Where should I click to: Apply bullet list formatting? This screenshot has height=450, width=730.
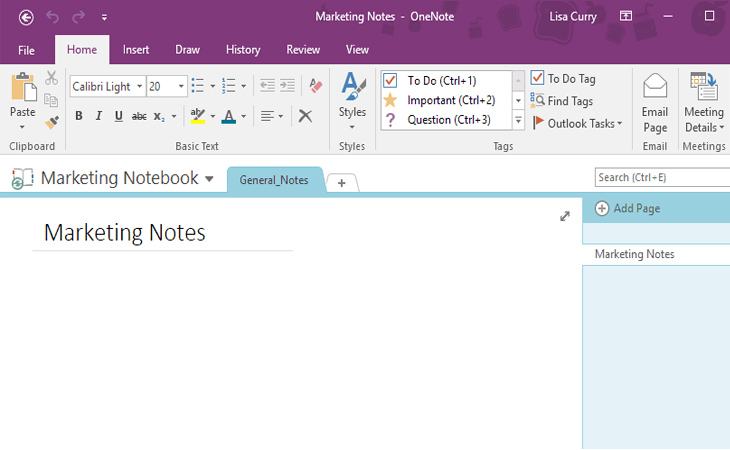coord(197,86)
